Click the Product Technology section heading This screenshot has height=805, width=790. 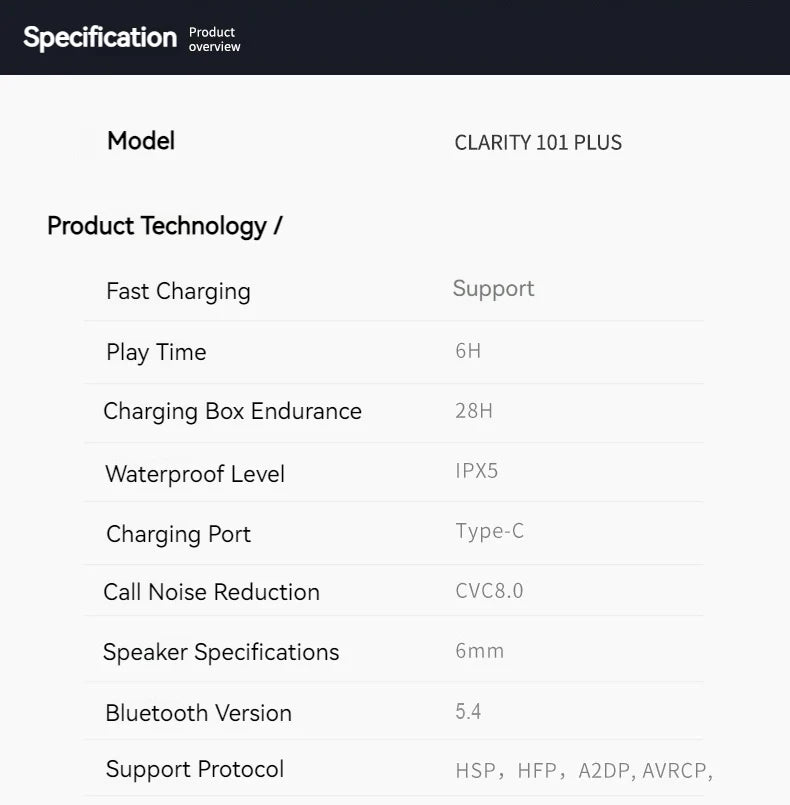click(x=165, y=226)
